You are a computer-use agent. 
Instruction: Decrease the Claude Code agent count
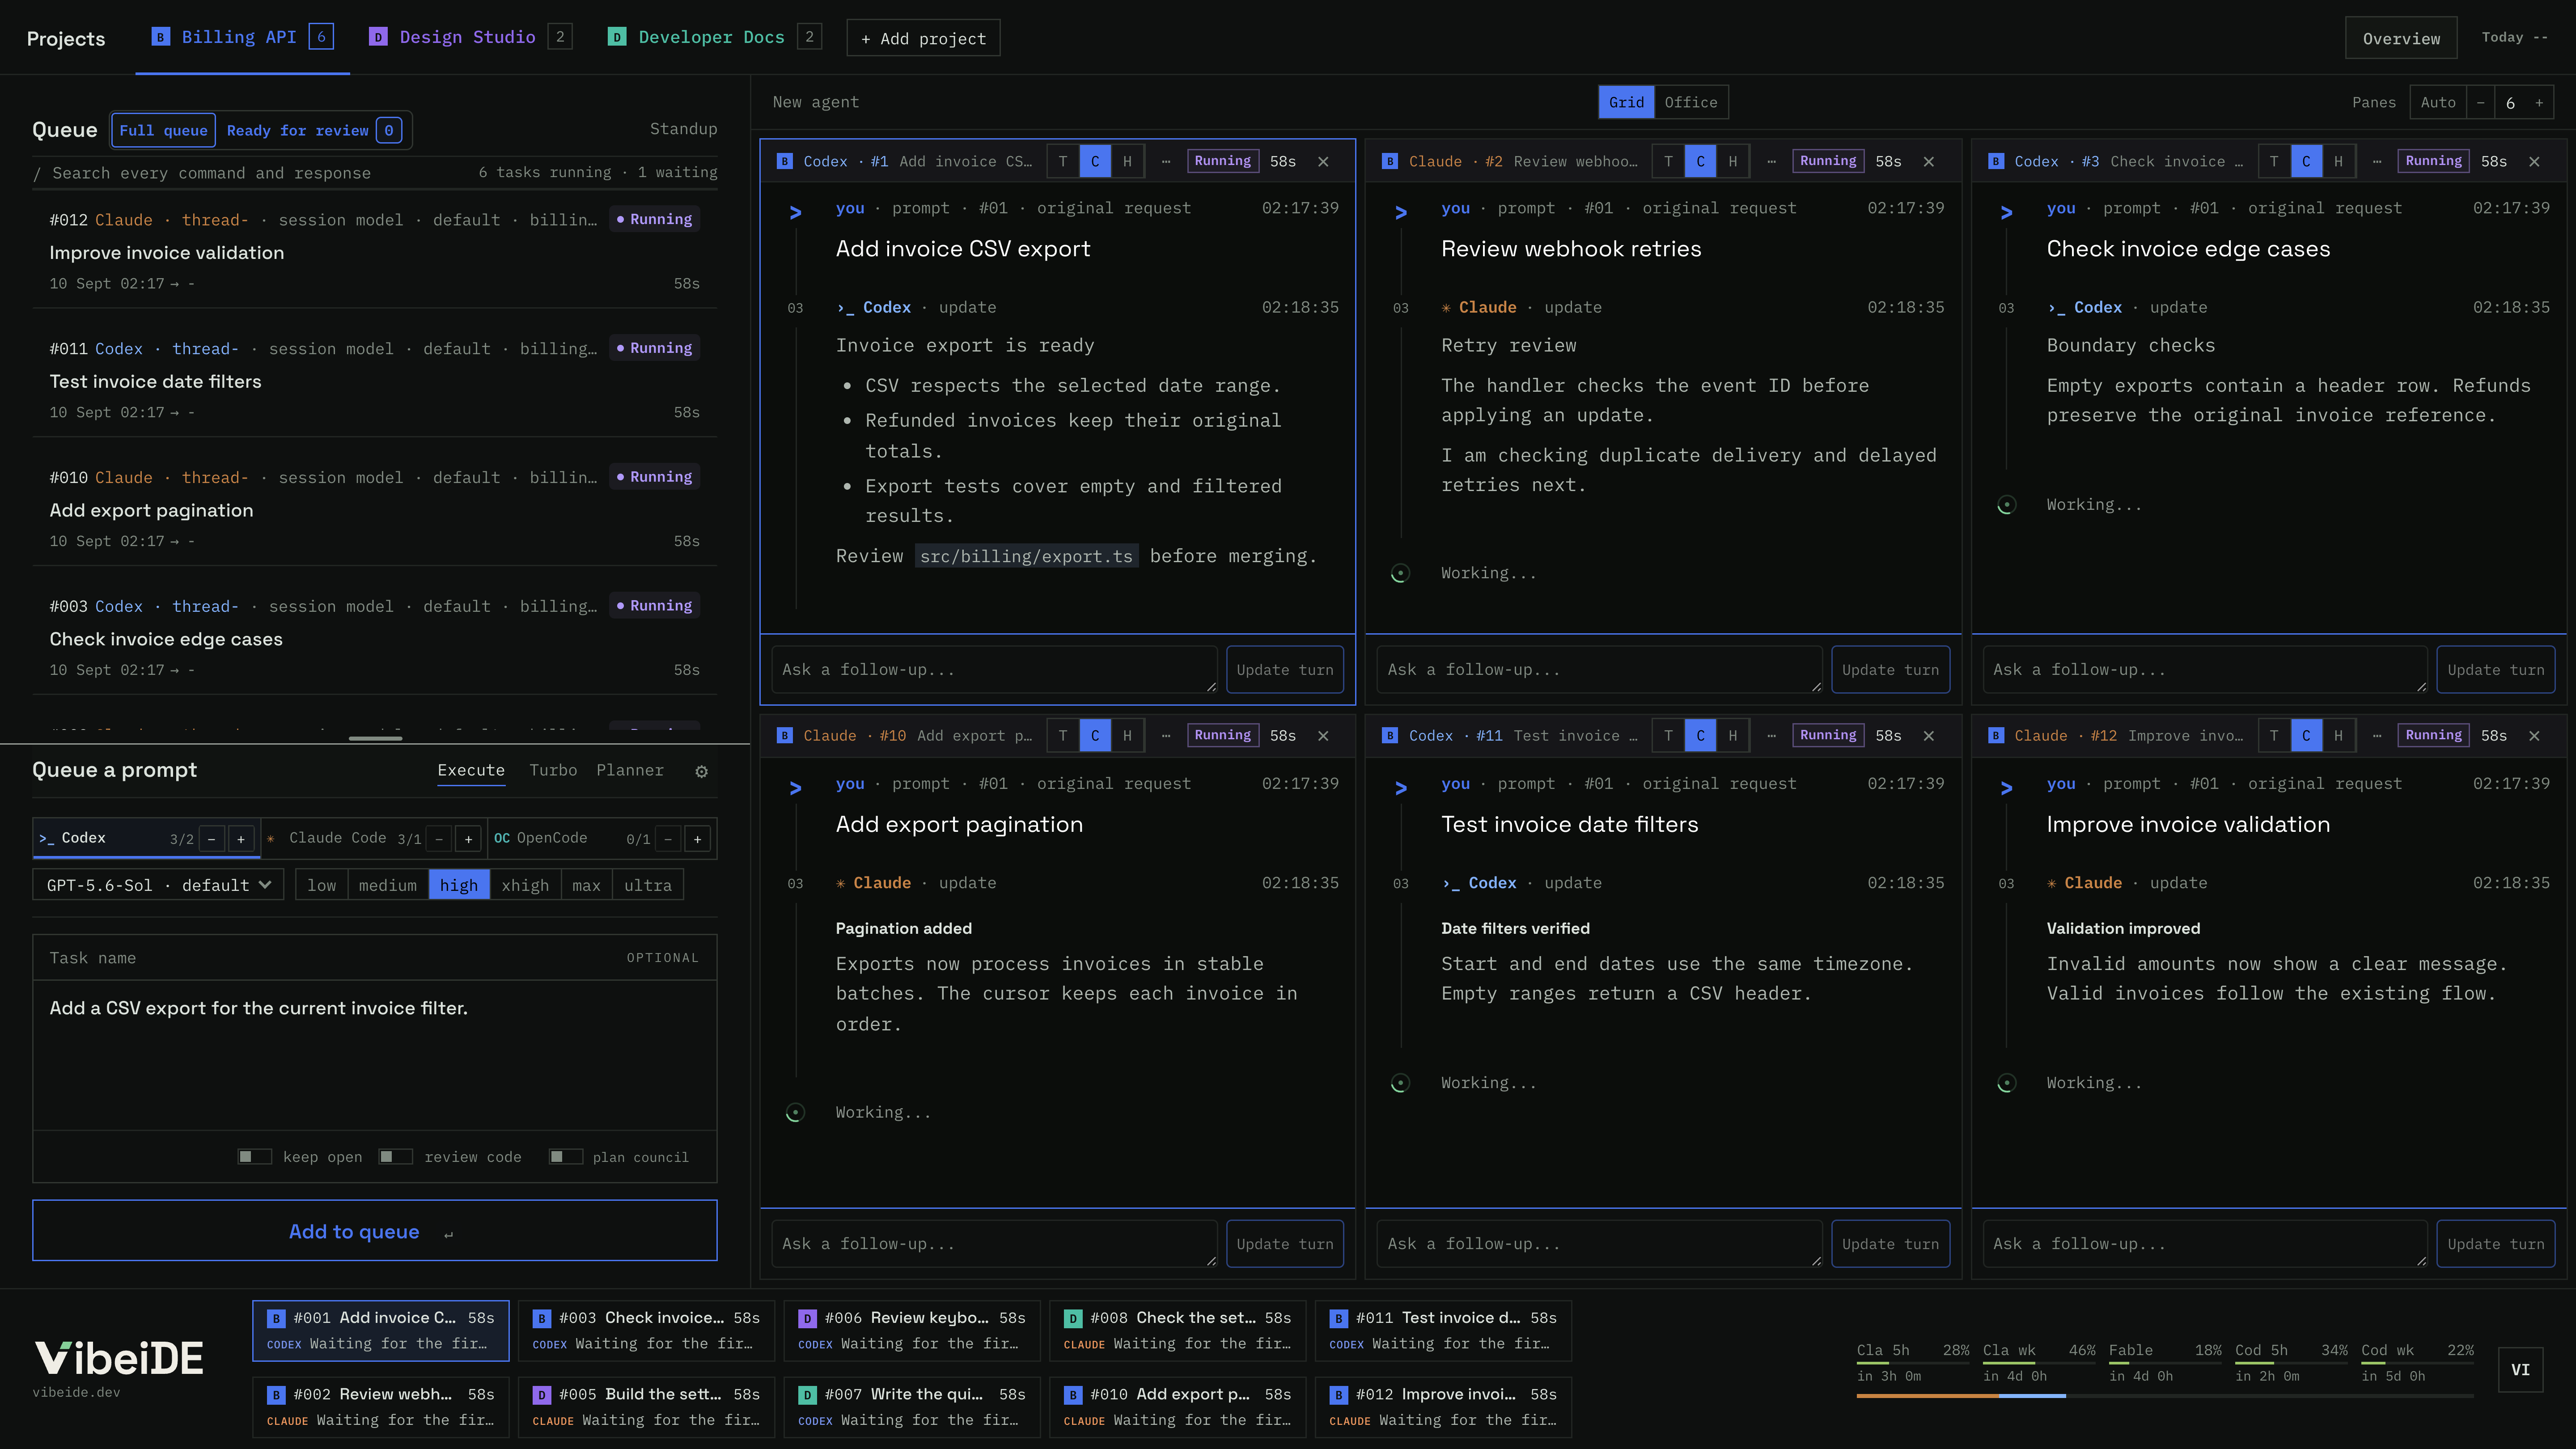(439, 838)
